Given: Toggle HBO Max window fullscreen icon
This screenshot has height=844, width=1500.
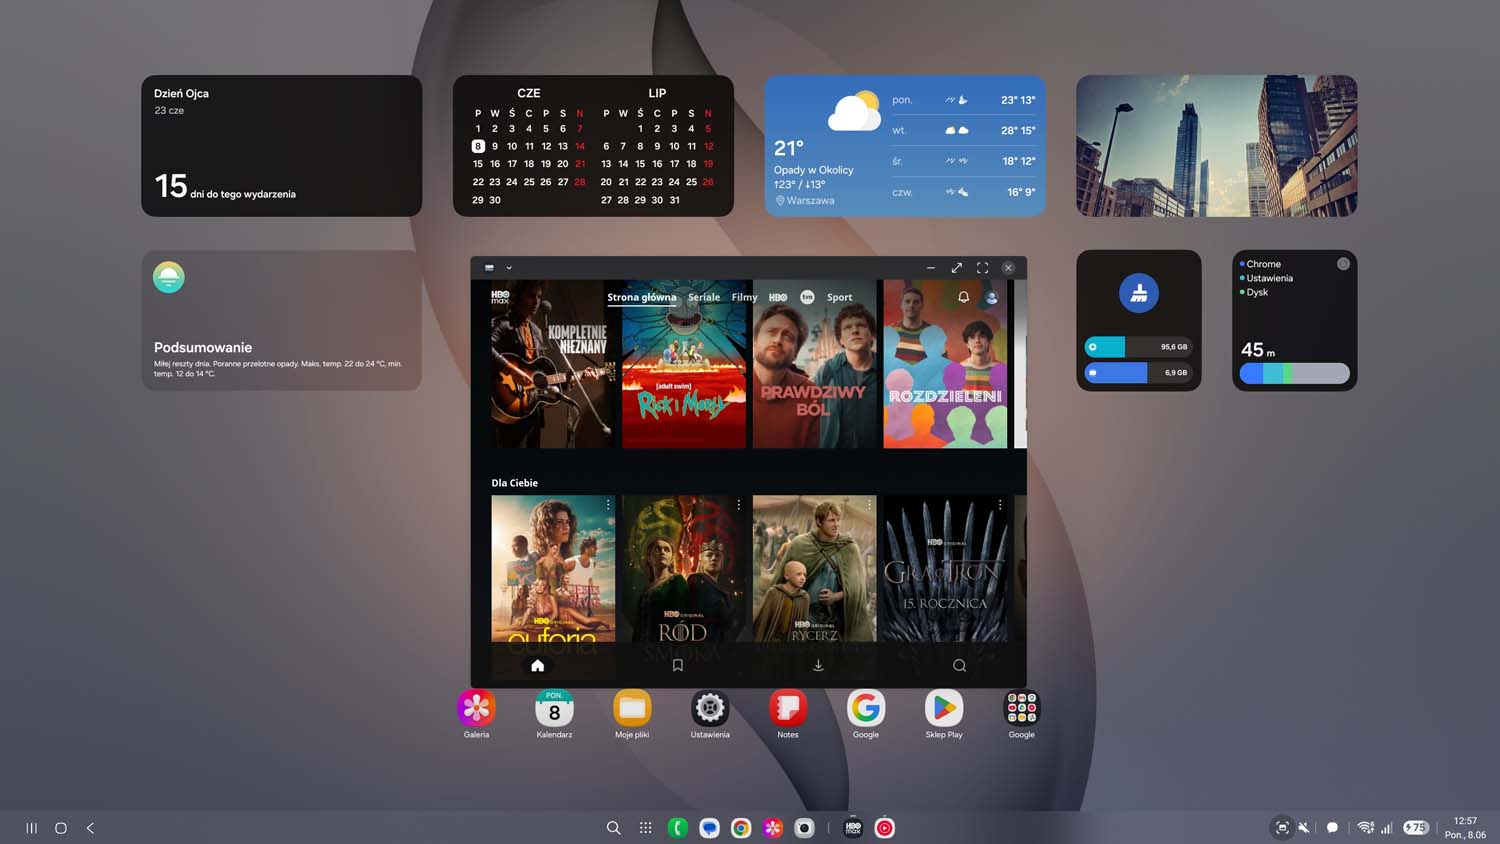Looking at the screenshot, I should point(982,268).
